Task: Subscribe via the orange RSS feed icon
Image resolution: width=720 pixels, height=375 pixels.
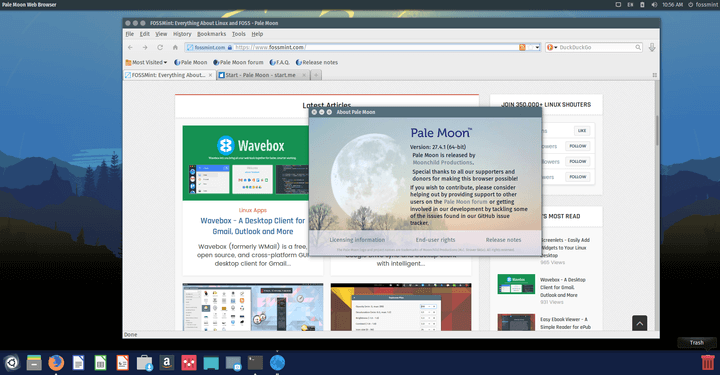Action: 522,47
